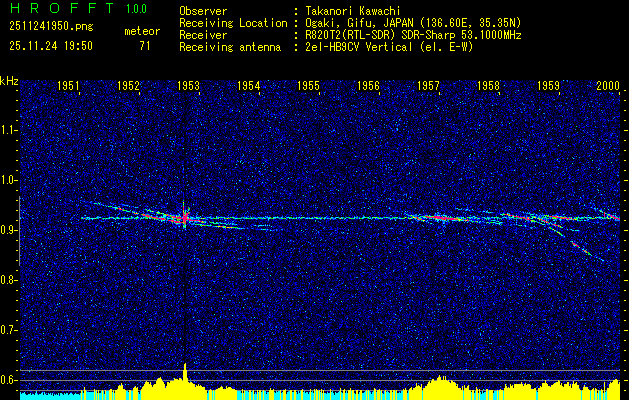
Task: Click the 1956 time marker
Action: point(368,85)
